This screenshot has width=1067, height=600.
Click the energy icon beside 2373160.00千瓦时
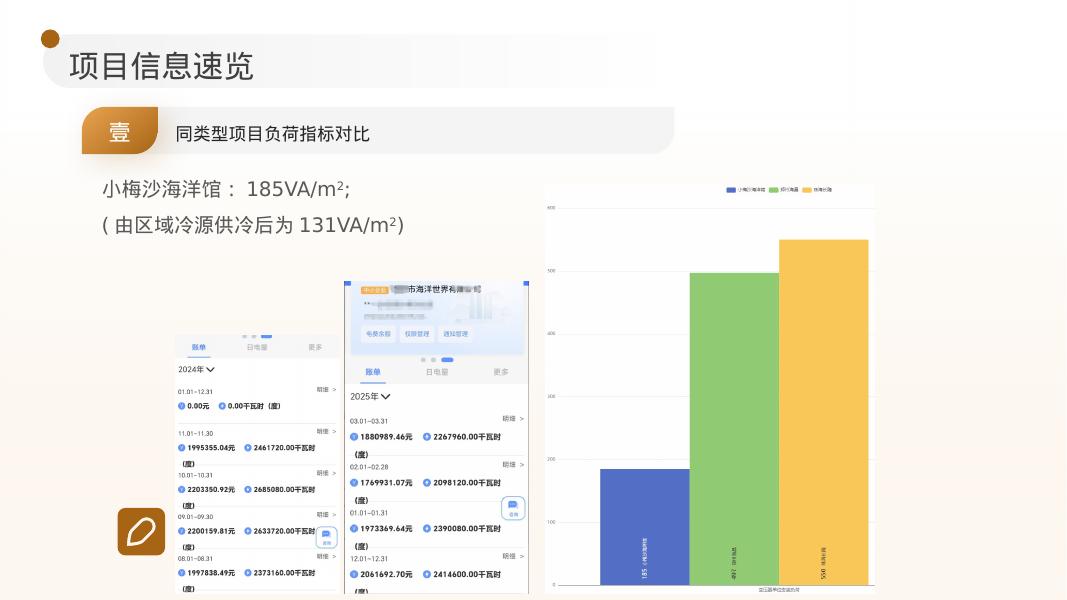pos(248,573)
